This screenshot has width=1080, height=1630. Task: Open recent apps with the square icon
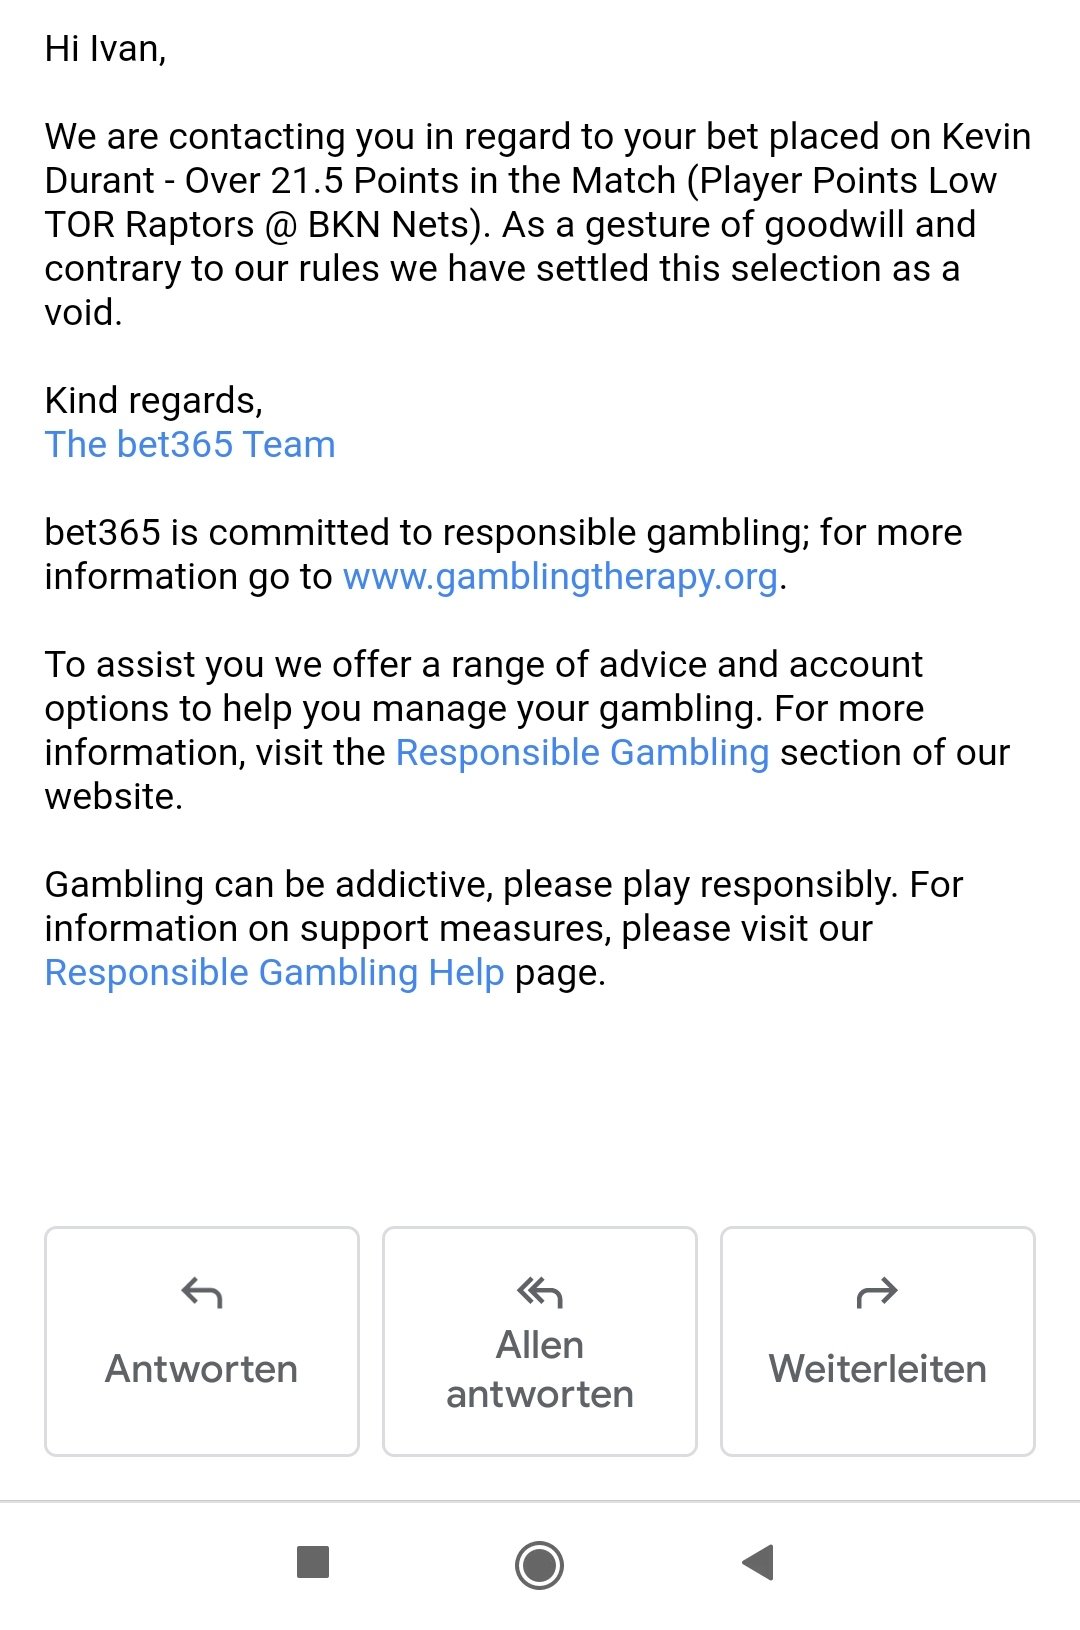pos(313,1562)
